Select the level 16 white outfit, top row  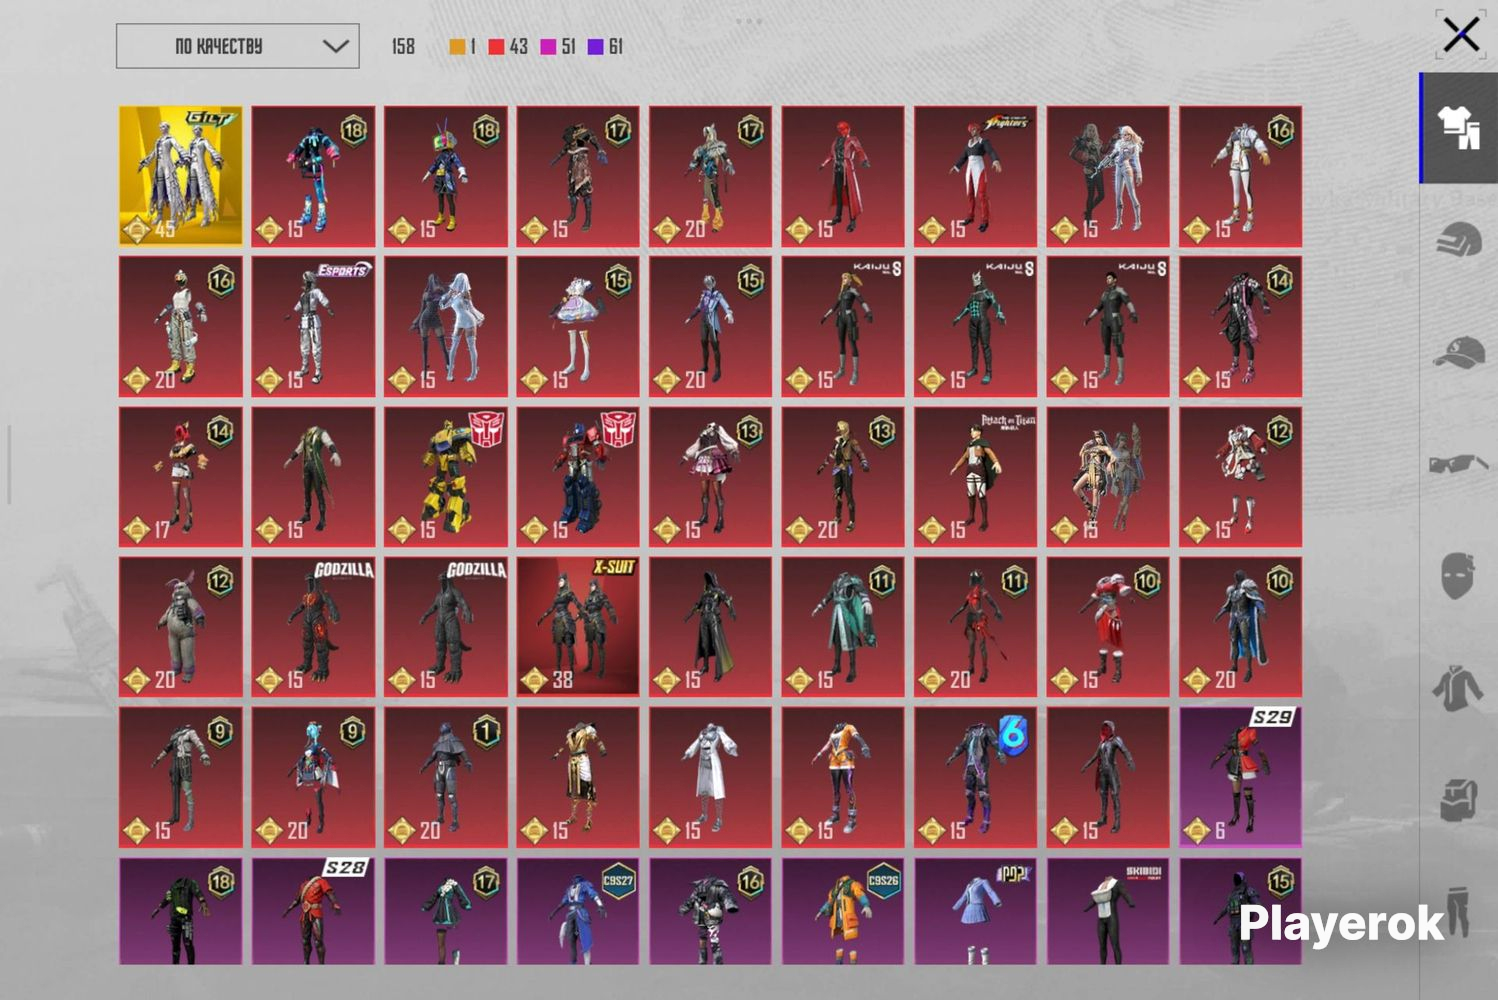pos(1240,176)
